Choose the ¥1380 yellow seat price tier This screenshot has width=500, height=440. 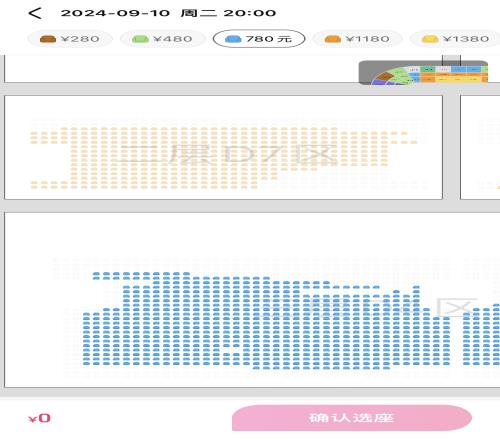(455, 39)
